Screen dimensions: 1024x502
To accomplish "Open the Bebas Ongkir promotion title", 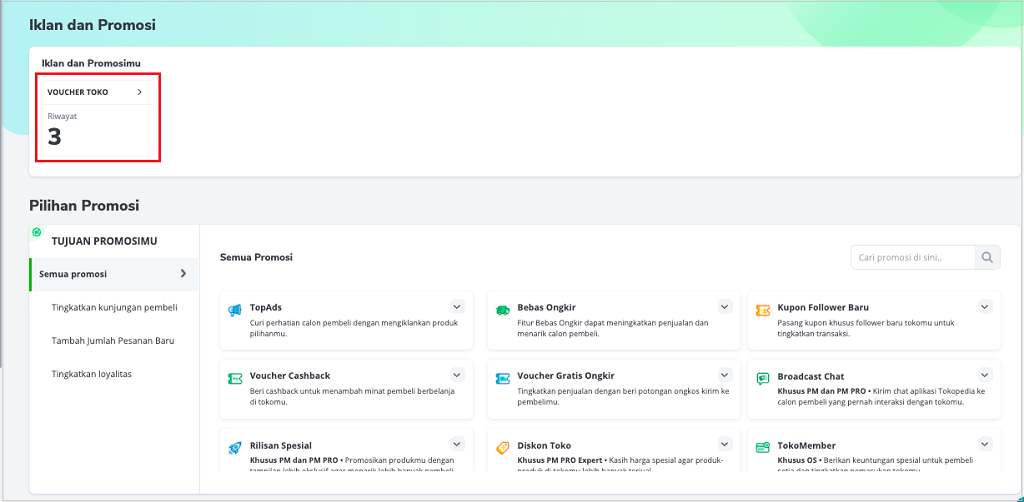I will (x=547, y=307).
